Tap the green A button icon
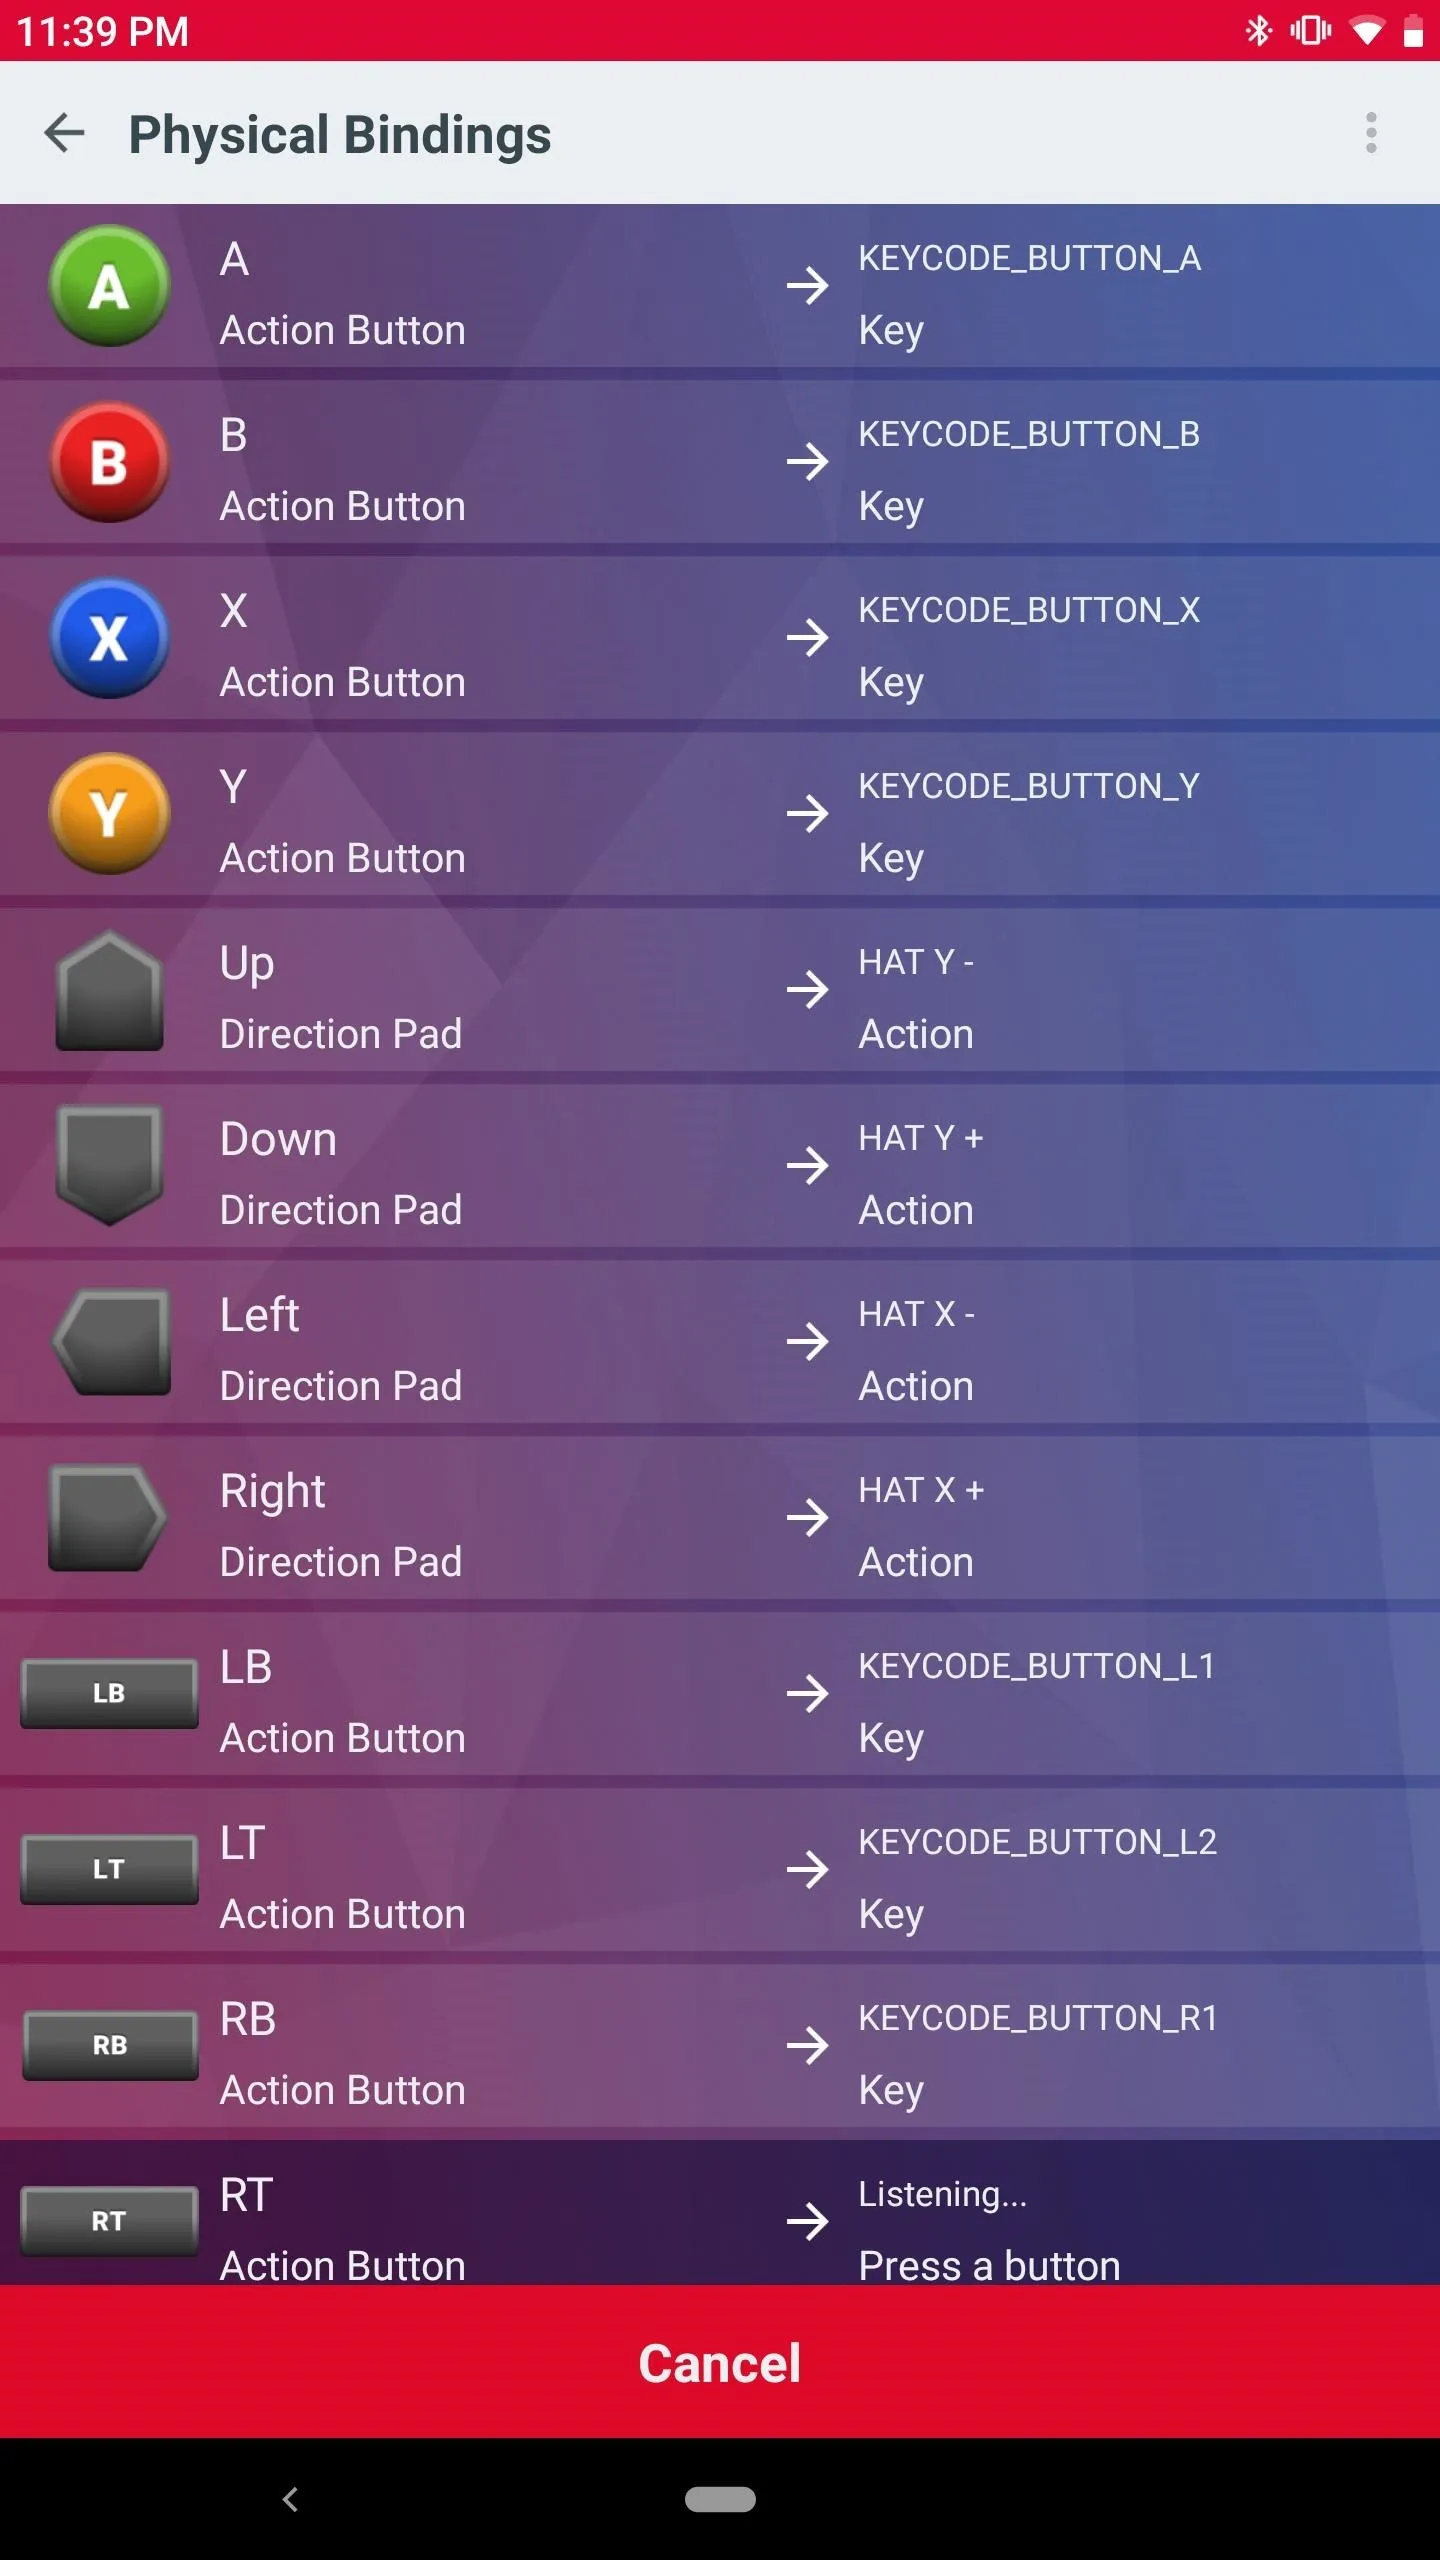Screen dimensions: 1440x2560 pyautogui.click(x=109, y=286)
